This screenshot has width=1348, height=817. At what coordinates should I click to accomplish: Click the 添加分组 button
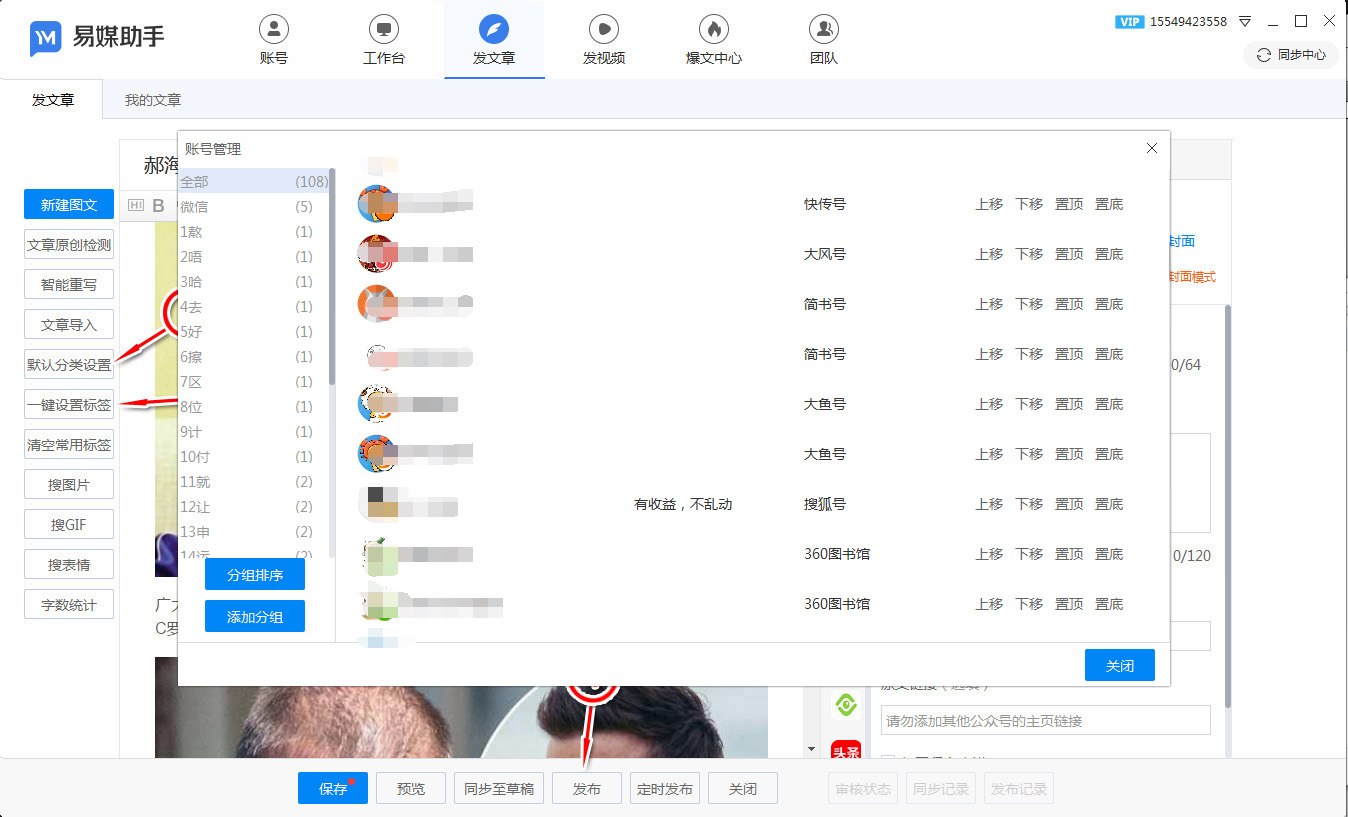tap(255, 617)
